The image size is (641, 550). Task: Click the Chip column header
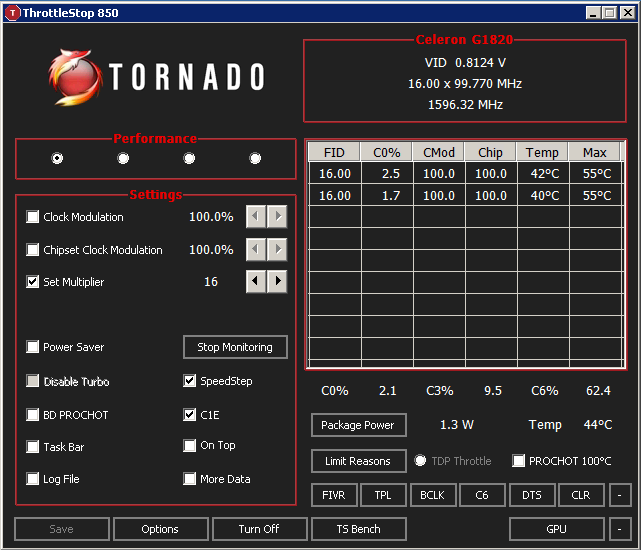point(490,152)
